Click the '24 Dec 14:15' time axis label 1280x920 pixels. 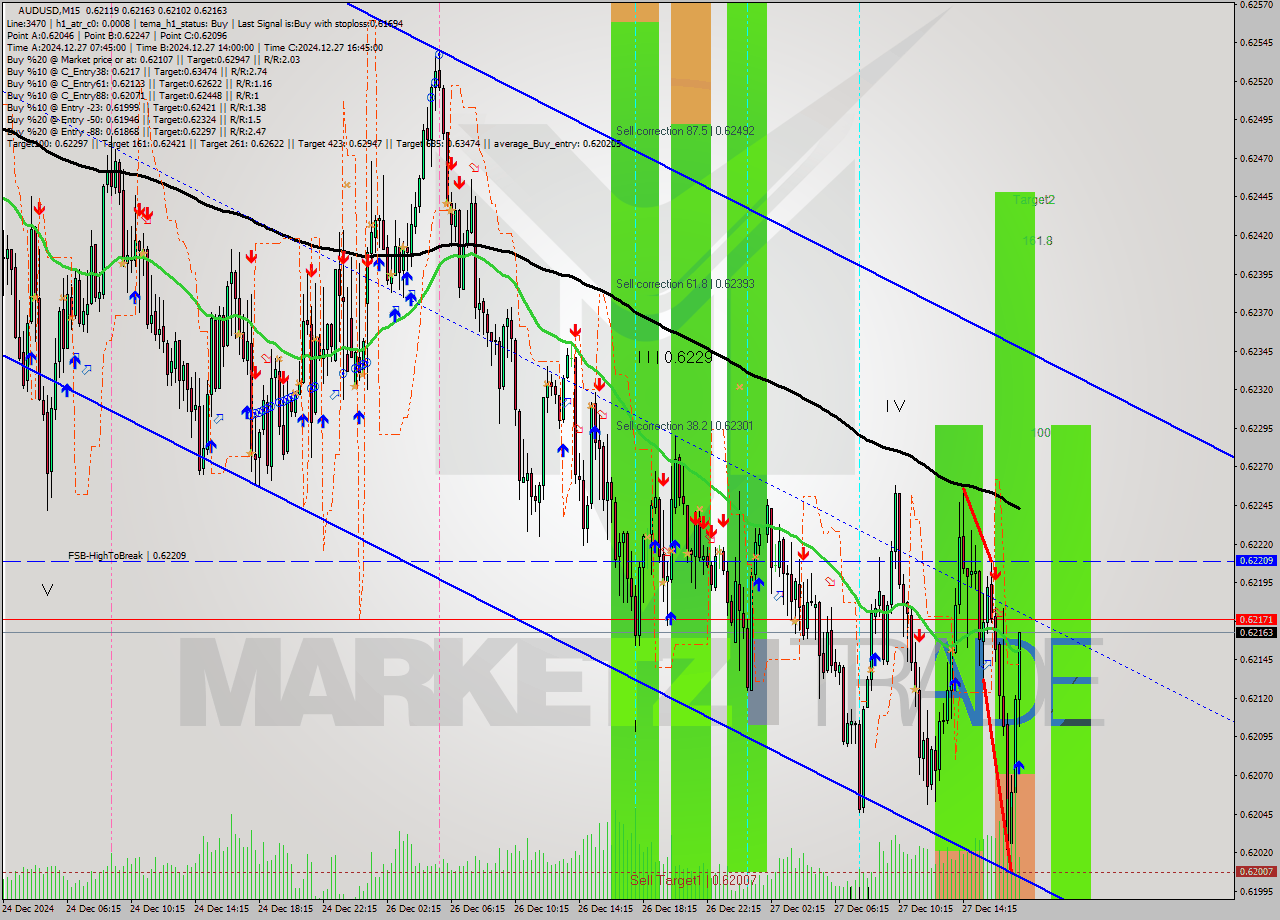pyautogui.click(x=221, y=909)
